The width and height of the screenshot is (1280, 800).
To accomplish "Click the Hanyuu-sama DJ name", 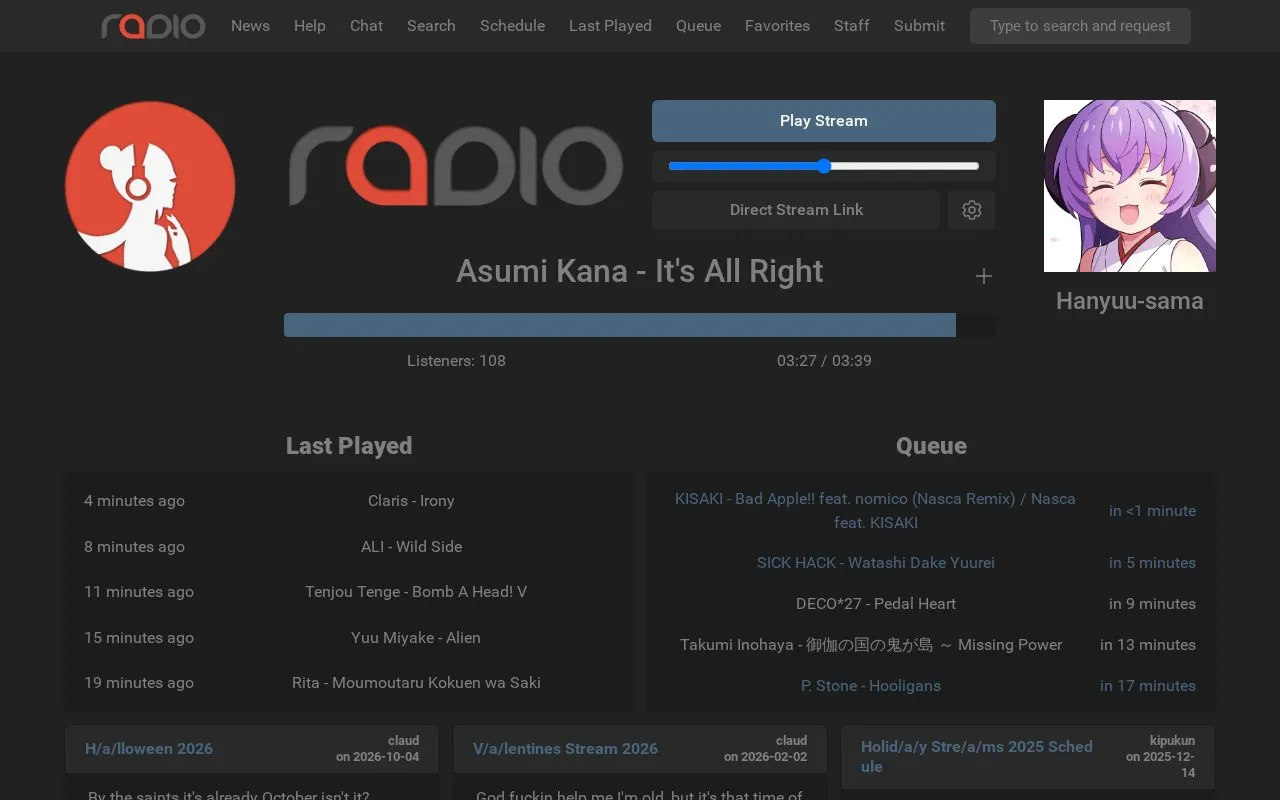I will (x=1130, y=301).
